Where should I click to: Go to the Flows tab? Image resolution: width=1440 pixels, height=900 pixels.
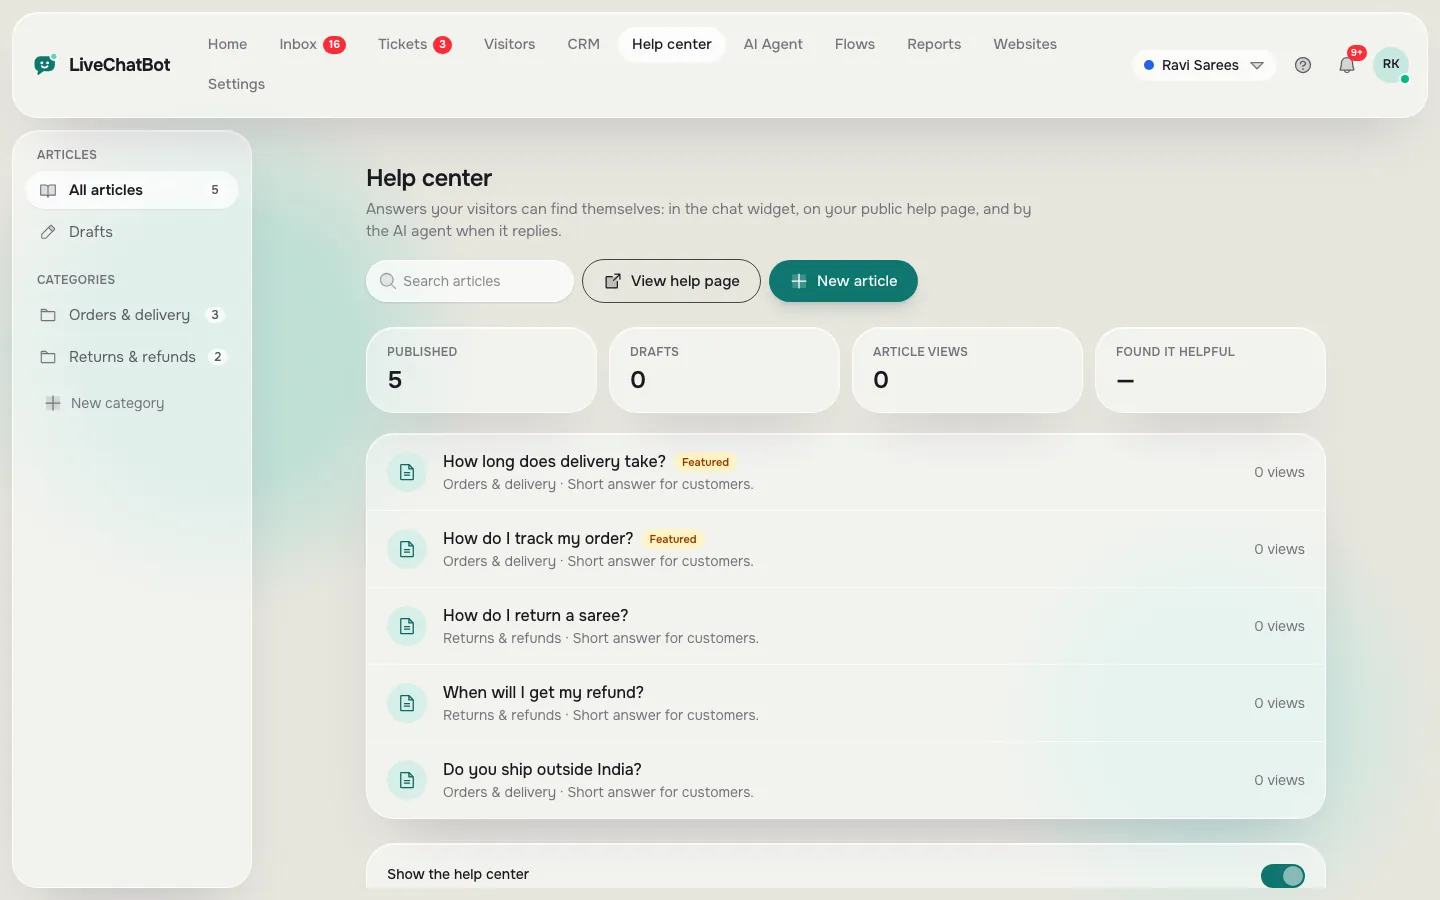pos(854,44)
